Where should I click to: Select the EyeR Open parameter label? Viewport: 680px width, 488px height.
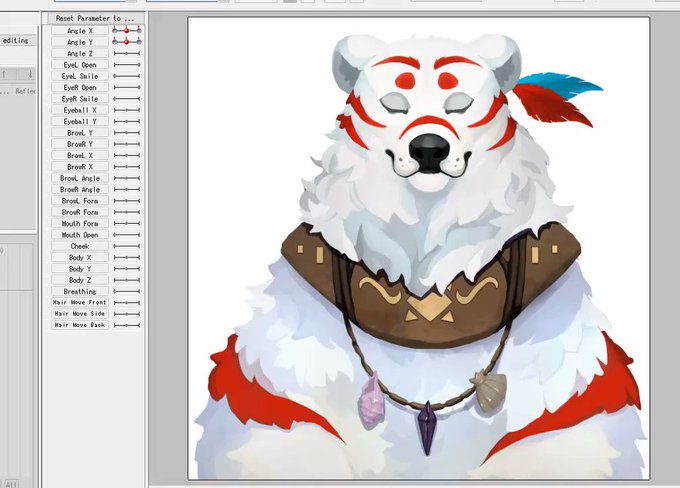coord(80,87)
